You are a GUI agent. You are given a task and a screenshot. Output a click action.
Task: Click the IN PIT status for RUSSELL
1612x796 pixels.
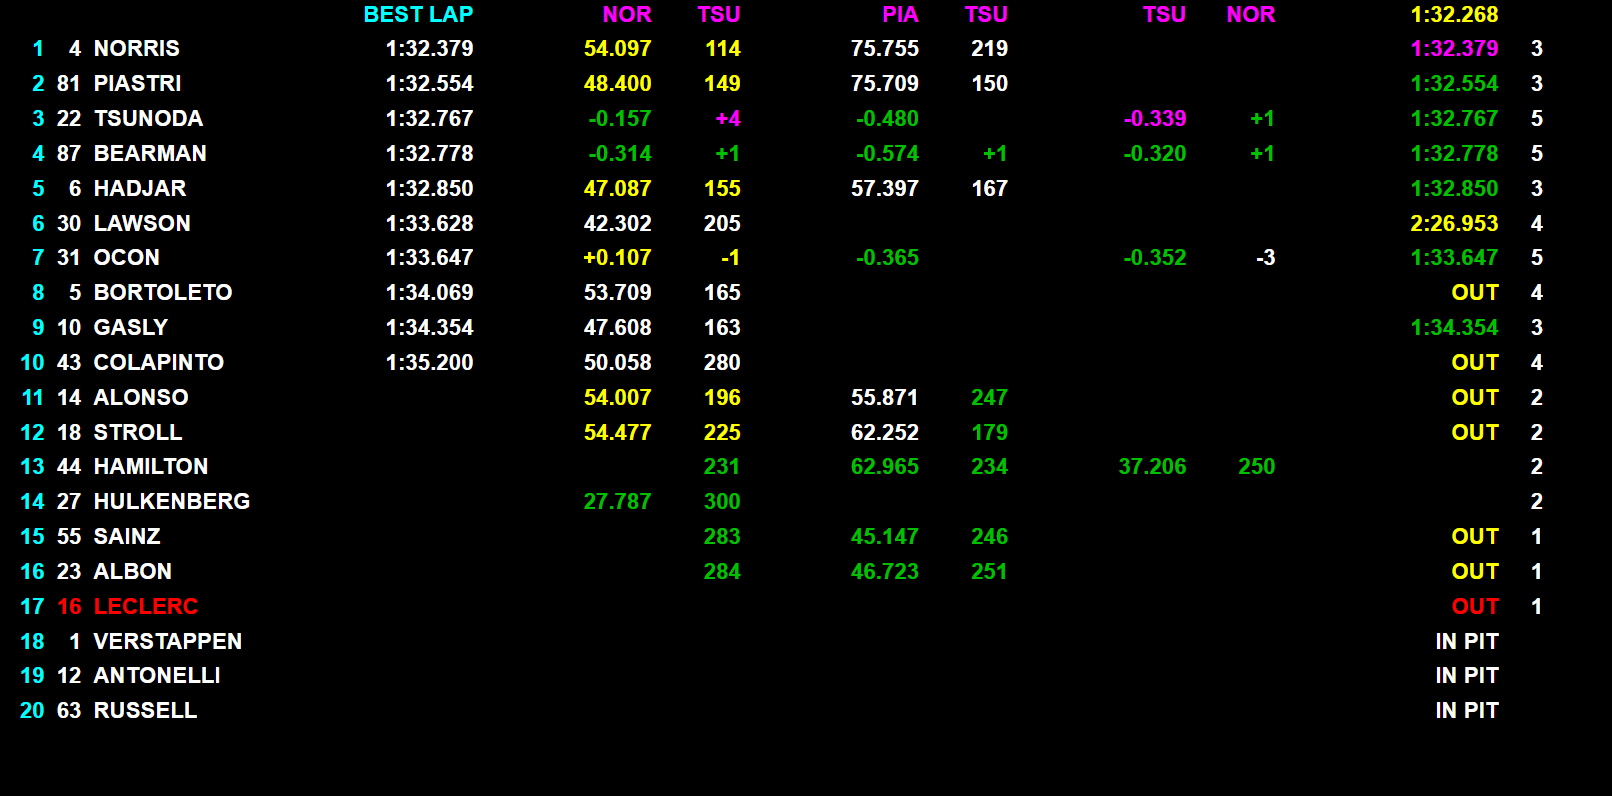click(1466, 710)
